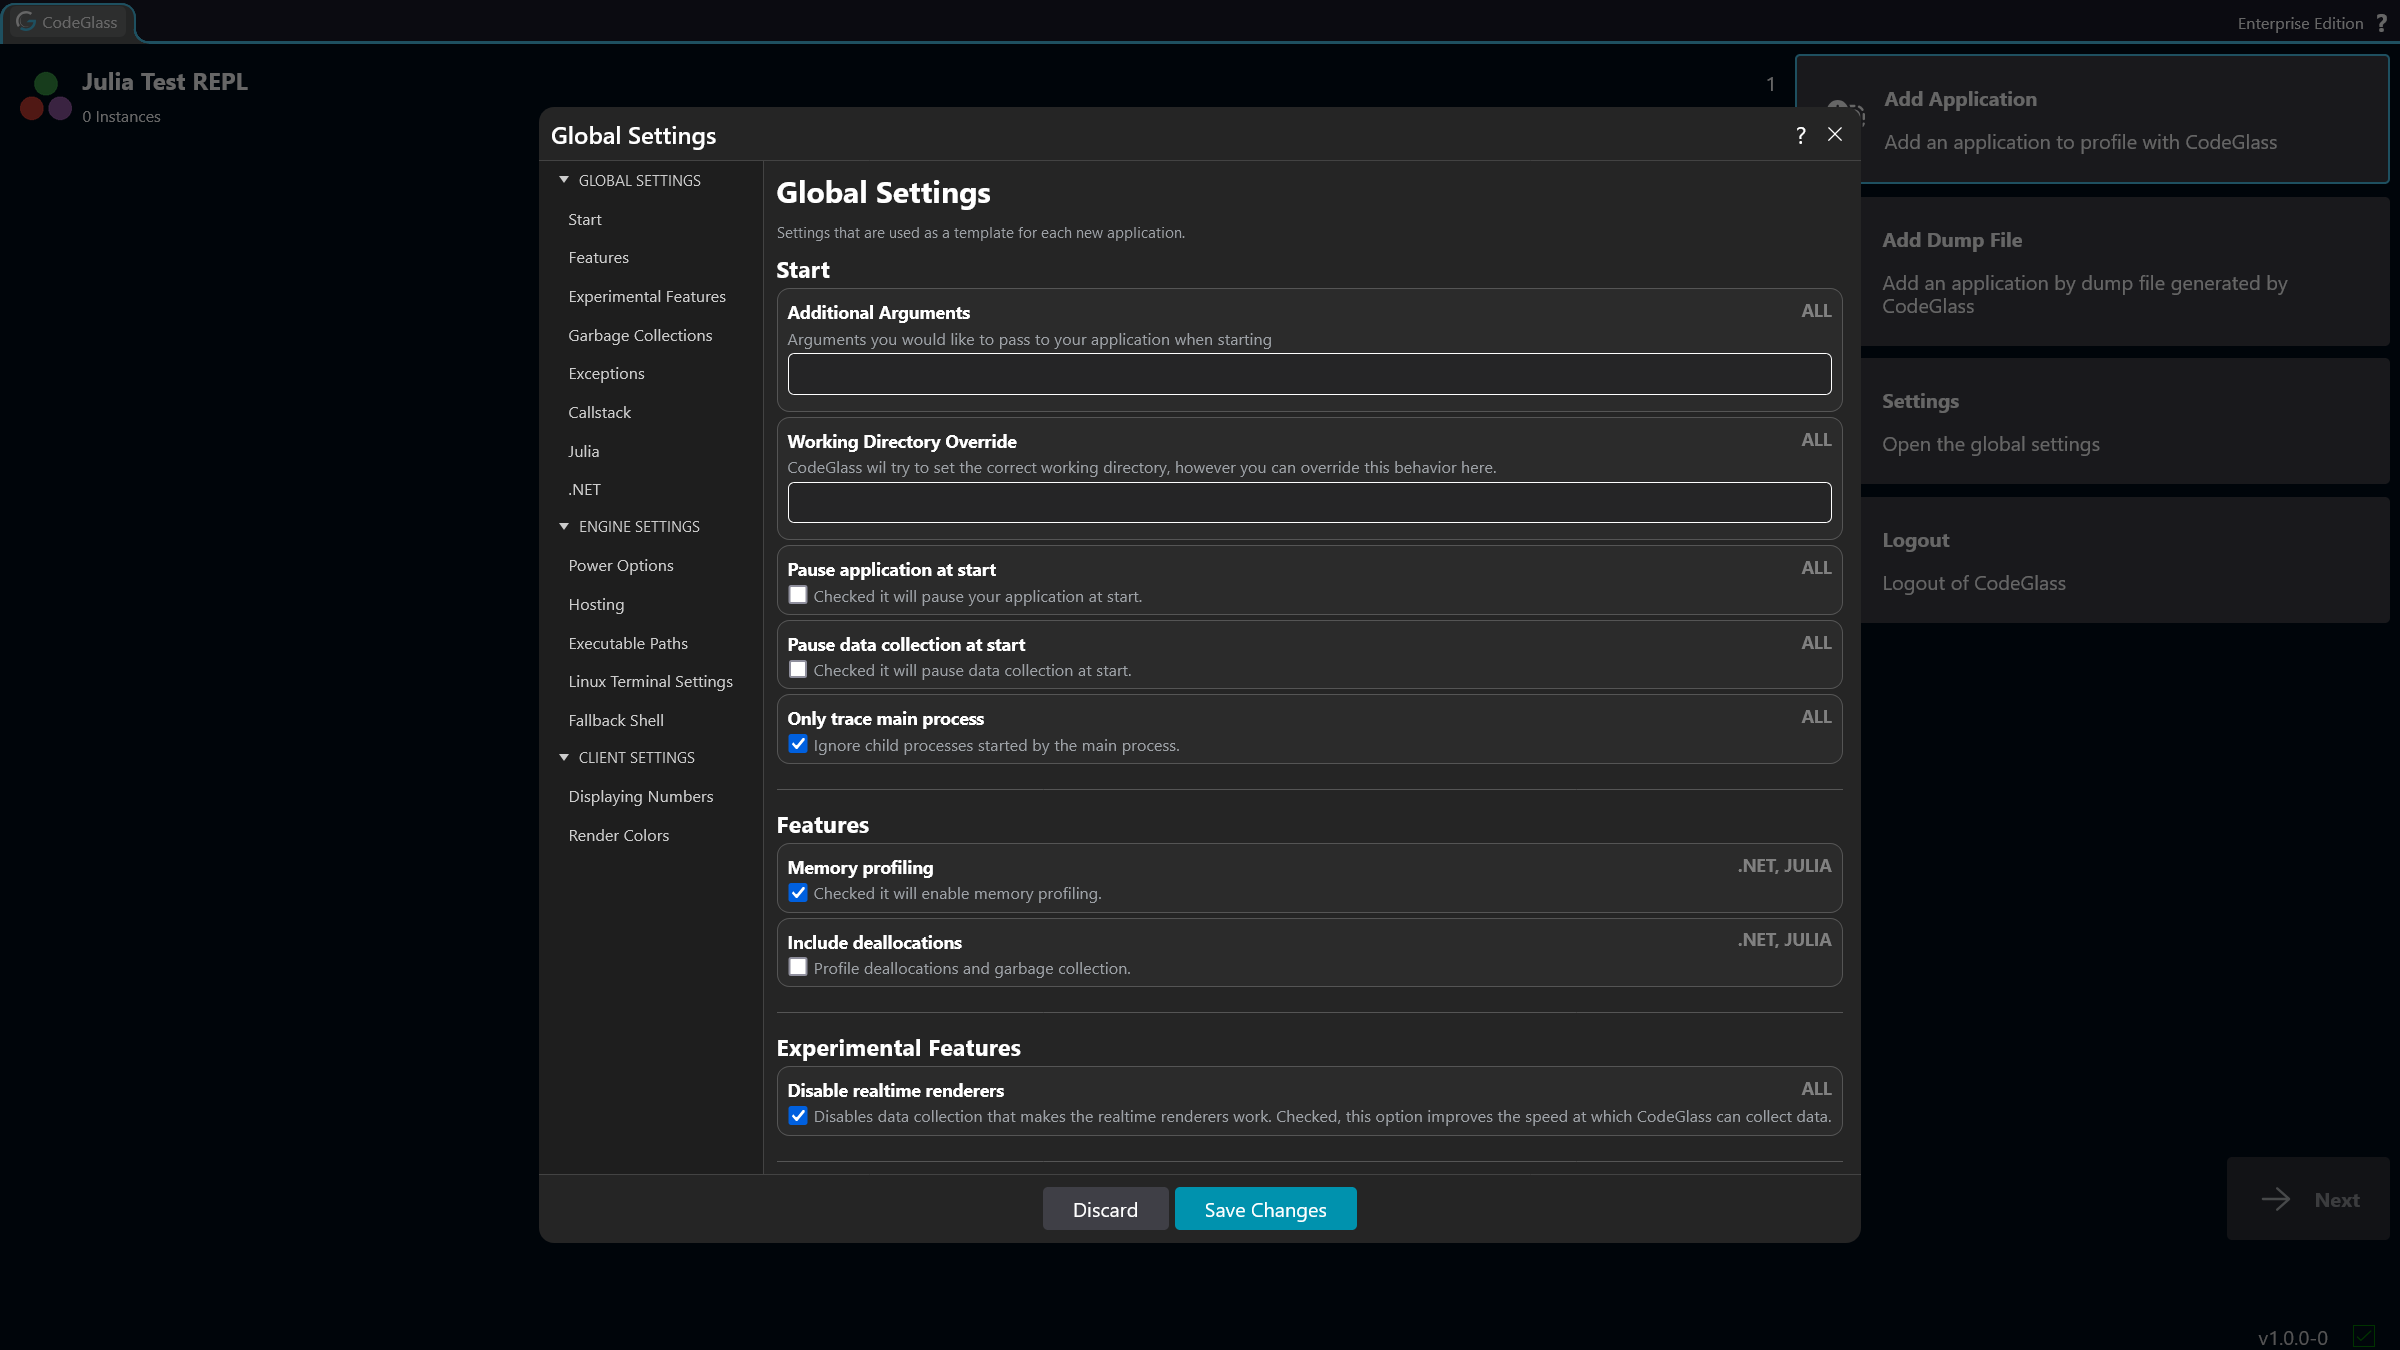Click the Julia Test REPL title
This screenshot has width=2400, height=1350.
(165, 82)
